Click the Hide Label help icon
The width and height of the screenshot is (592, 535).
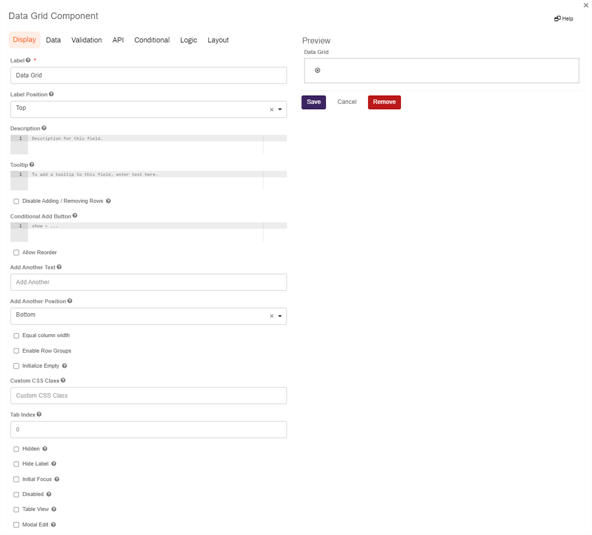pyautogui.click(x=54, y=464)
